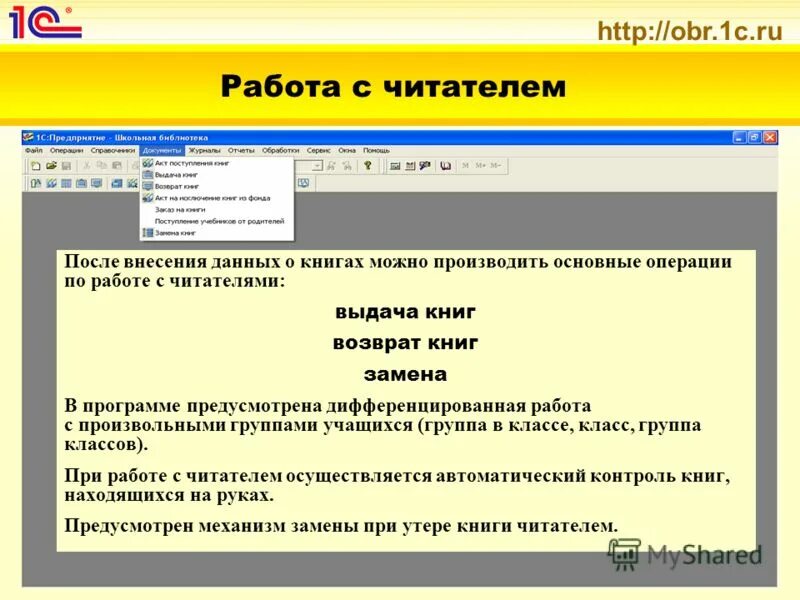
Task: Click the bold slide text выдача книг
Action: click(x=405, y=312)
